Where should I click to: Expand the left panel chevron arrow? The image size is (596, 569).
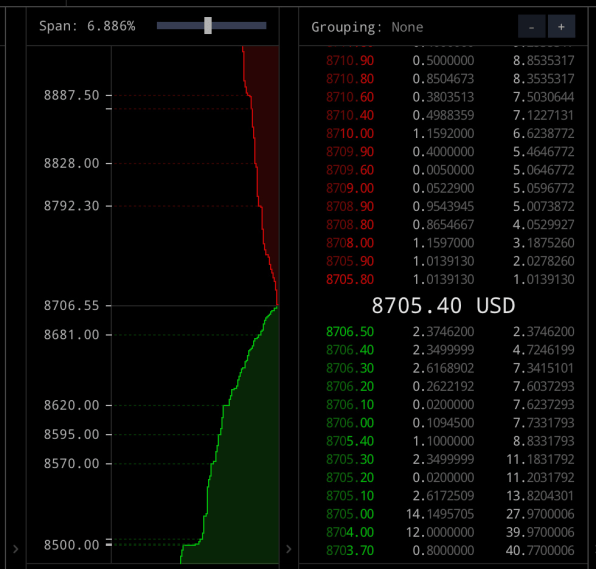pyautogui.click(x=16, y=549)
